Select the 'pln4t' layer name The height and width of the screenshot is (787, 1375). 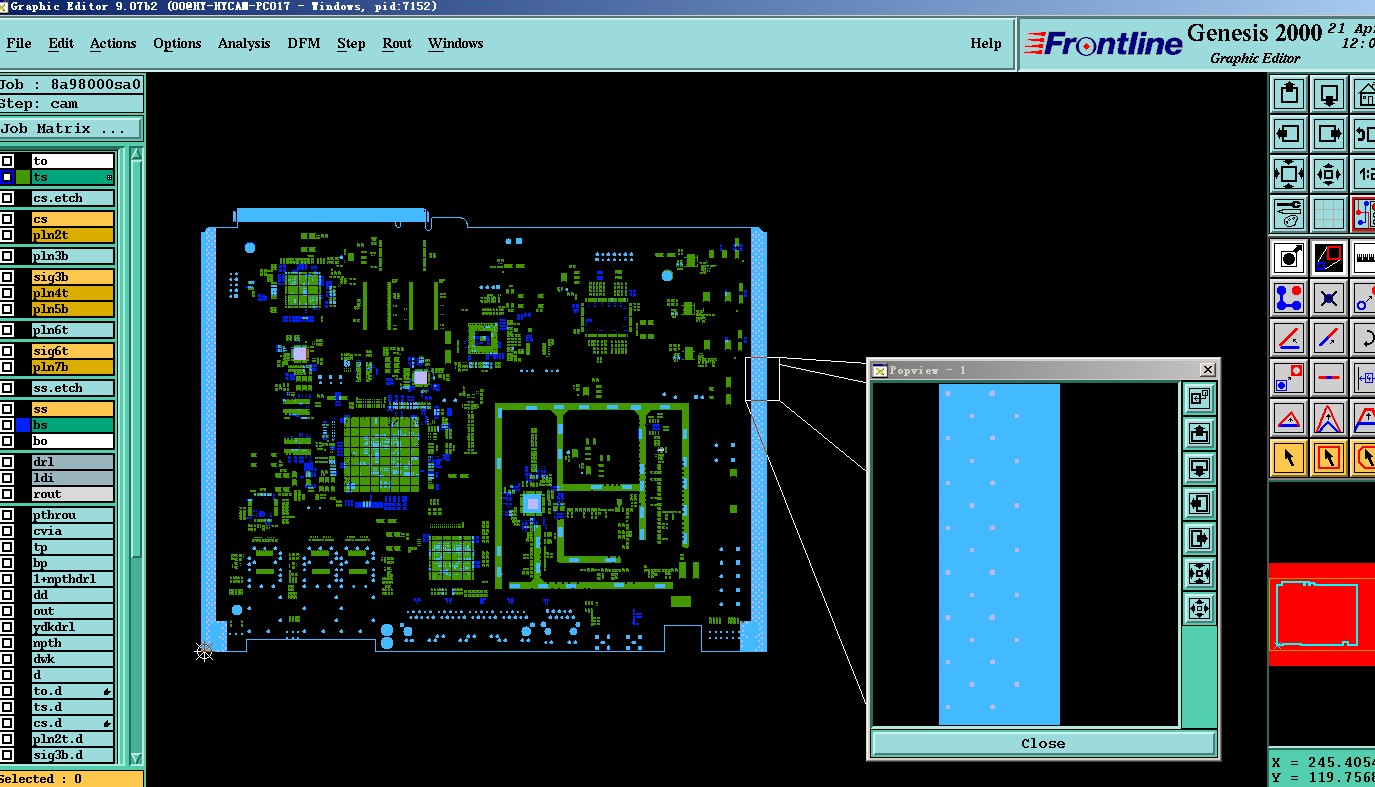tap(73, 293)
